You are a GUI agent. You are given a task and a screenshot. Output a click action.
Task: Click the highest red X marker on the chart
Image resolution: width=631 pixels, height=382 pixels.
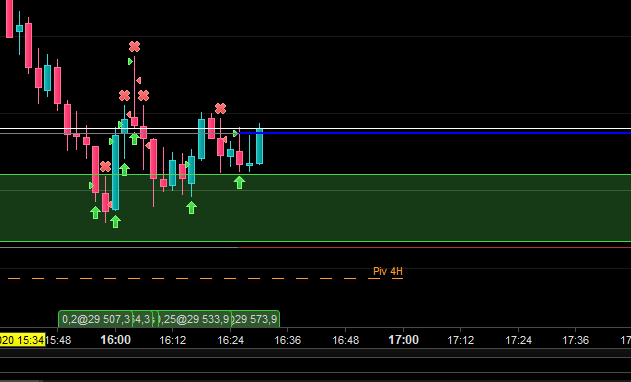[134, 47]
